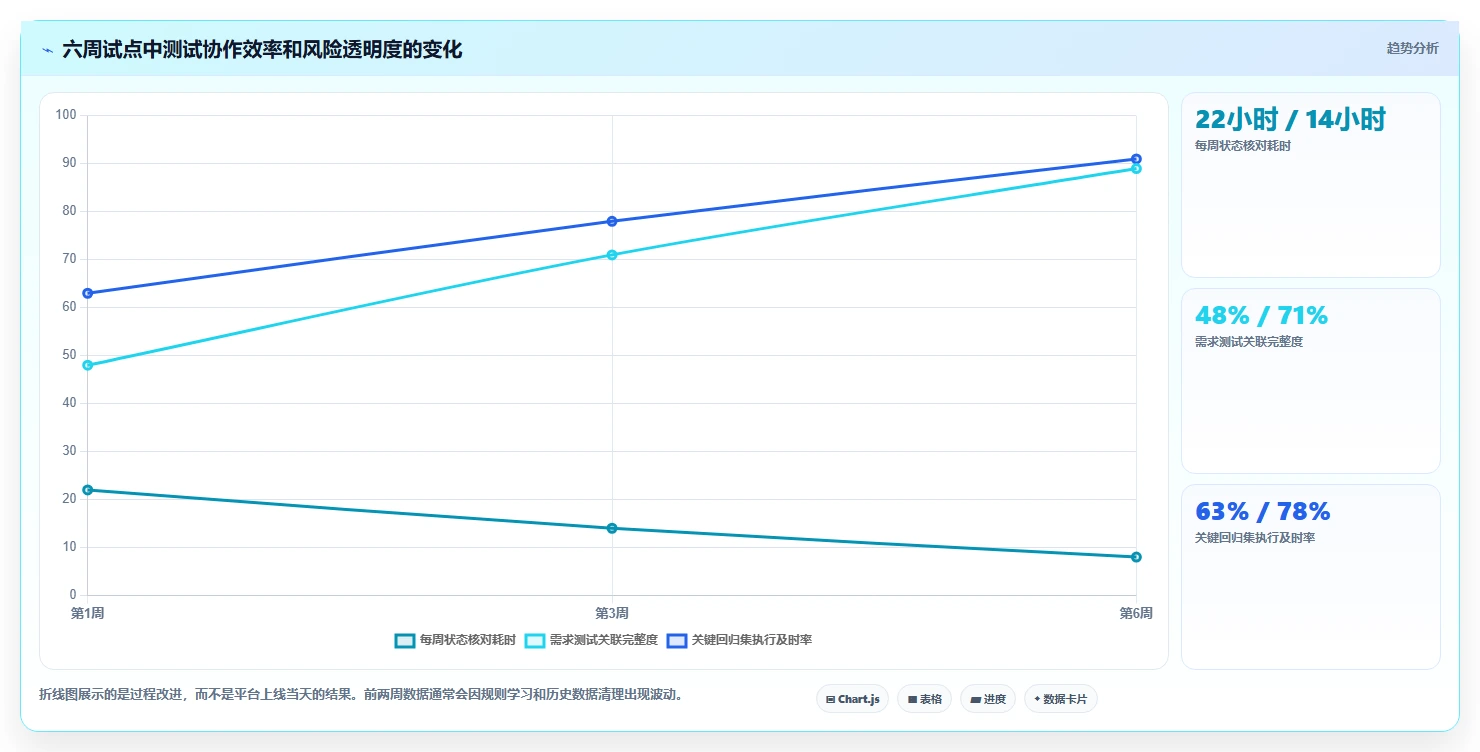The height and width of the screenshot is (752, 1480).
Task: Click the chart title 六周试点中测试协作效率和风险透明度的变化
Action: [x=262, y=50]
